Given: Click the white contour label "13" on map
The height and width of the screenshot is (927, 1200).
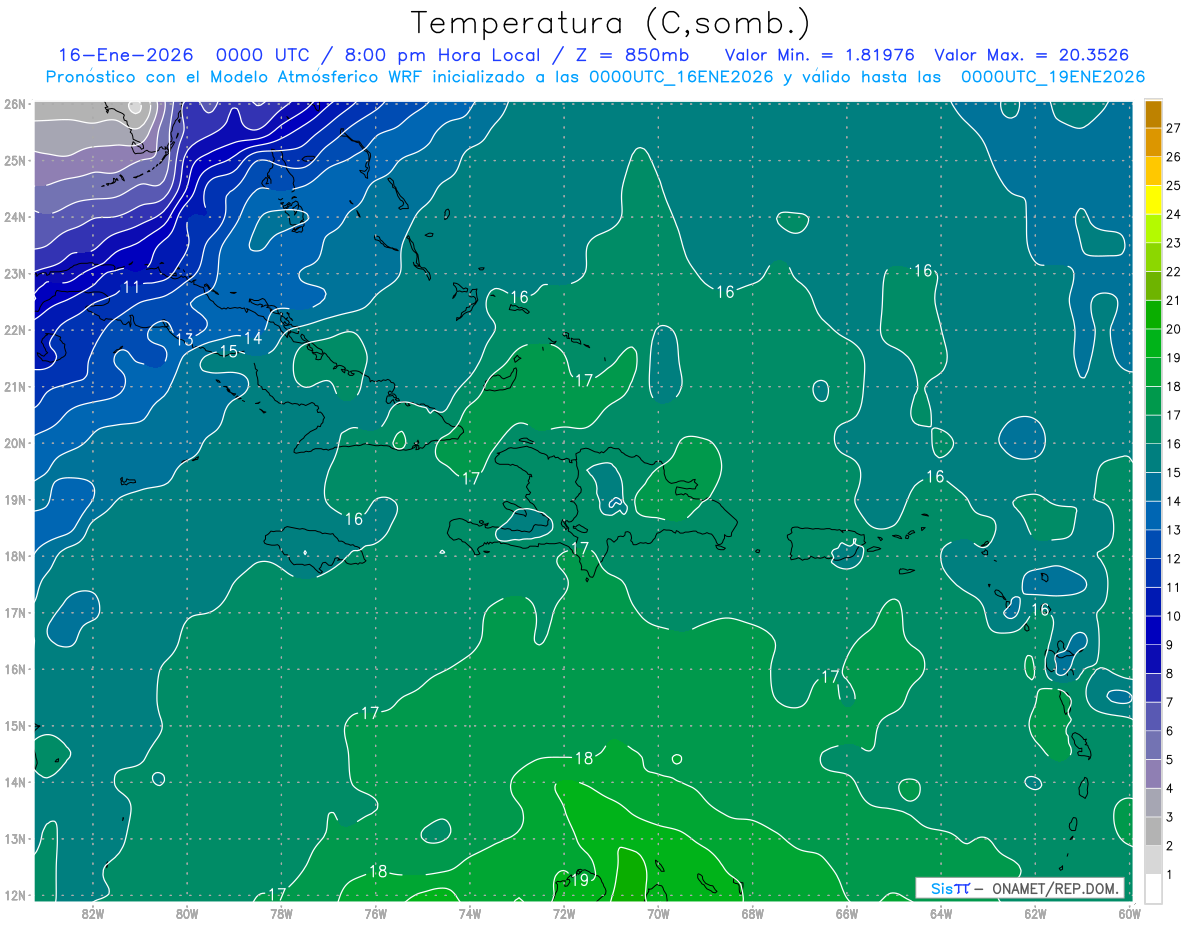Looking at the screenshot, I should point(184,340).
